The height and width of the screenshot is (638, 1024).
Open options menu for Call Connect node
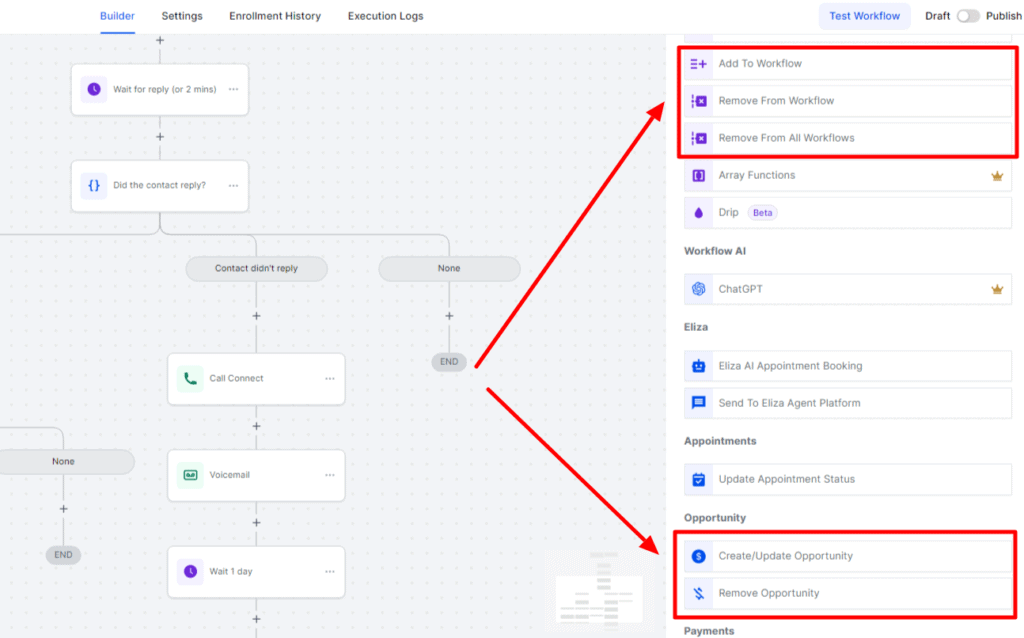click(x=330, y=379)
